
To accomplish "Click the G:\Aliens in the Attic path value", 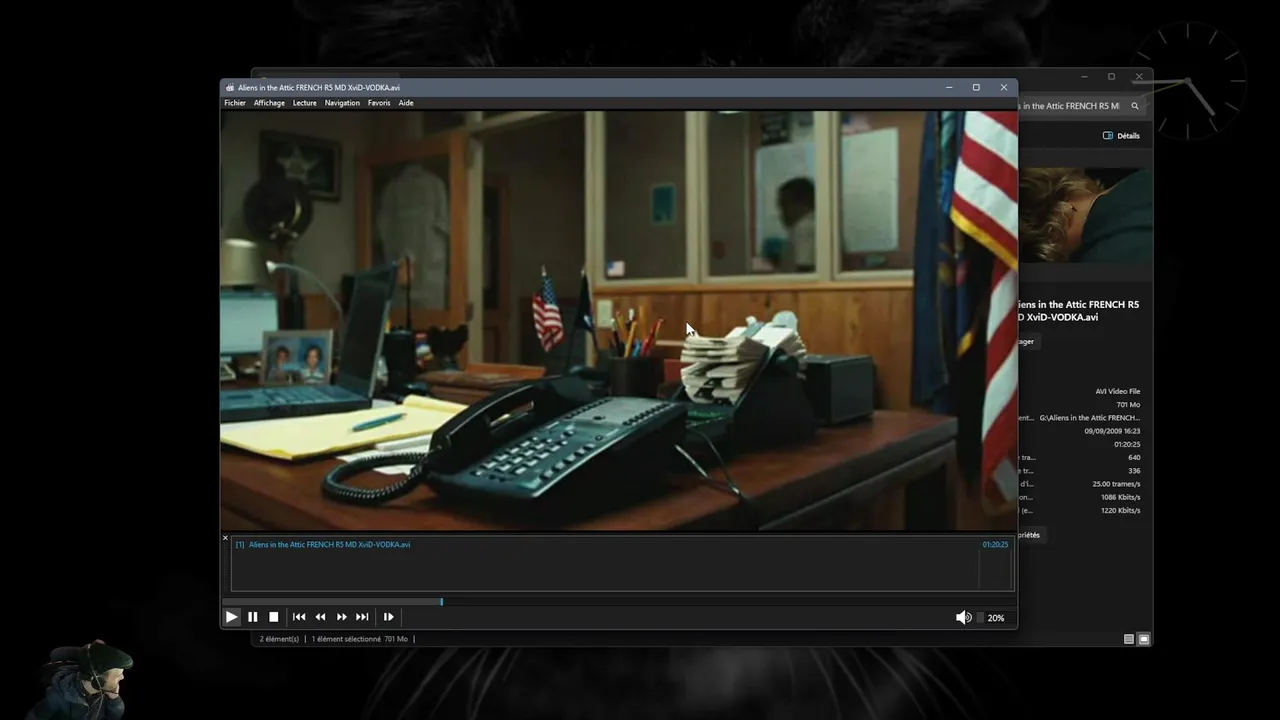I will coord(1090,418).
